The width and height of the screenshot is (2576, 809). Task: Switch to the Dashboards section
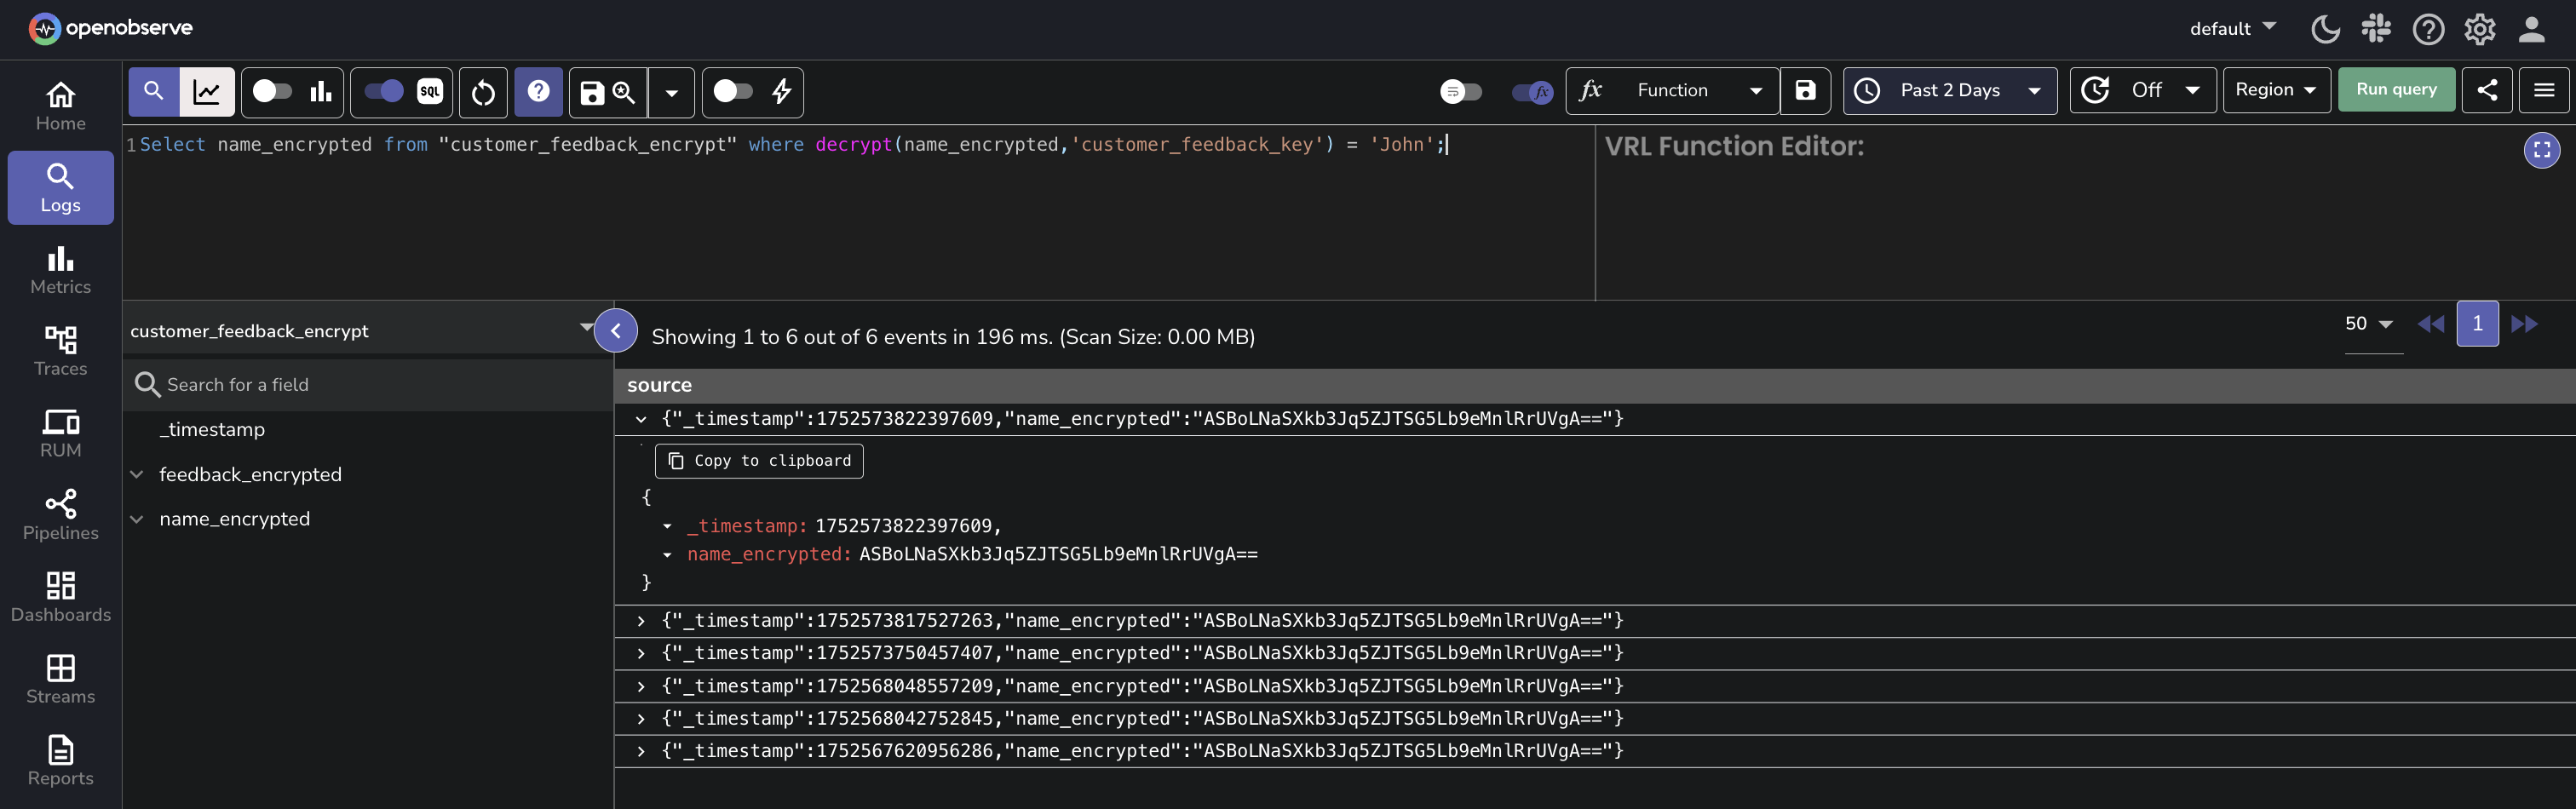(60, 597)
